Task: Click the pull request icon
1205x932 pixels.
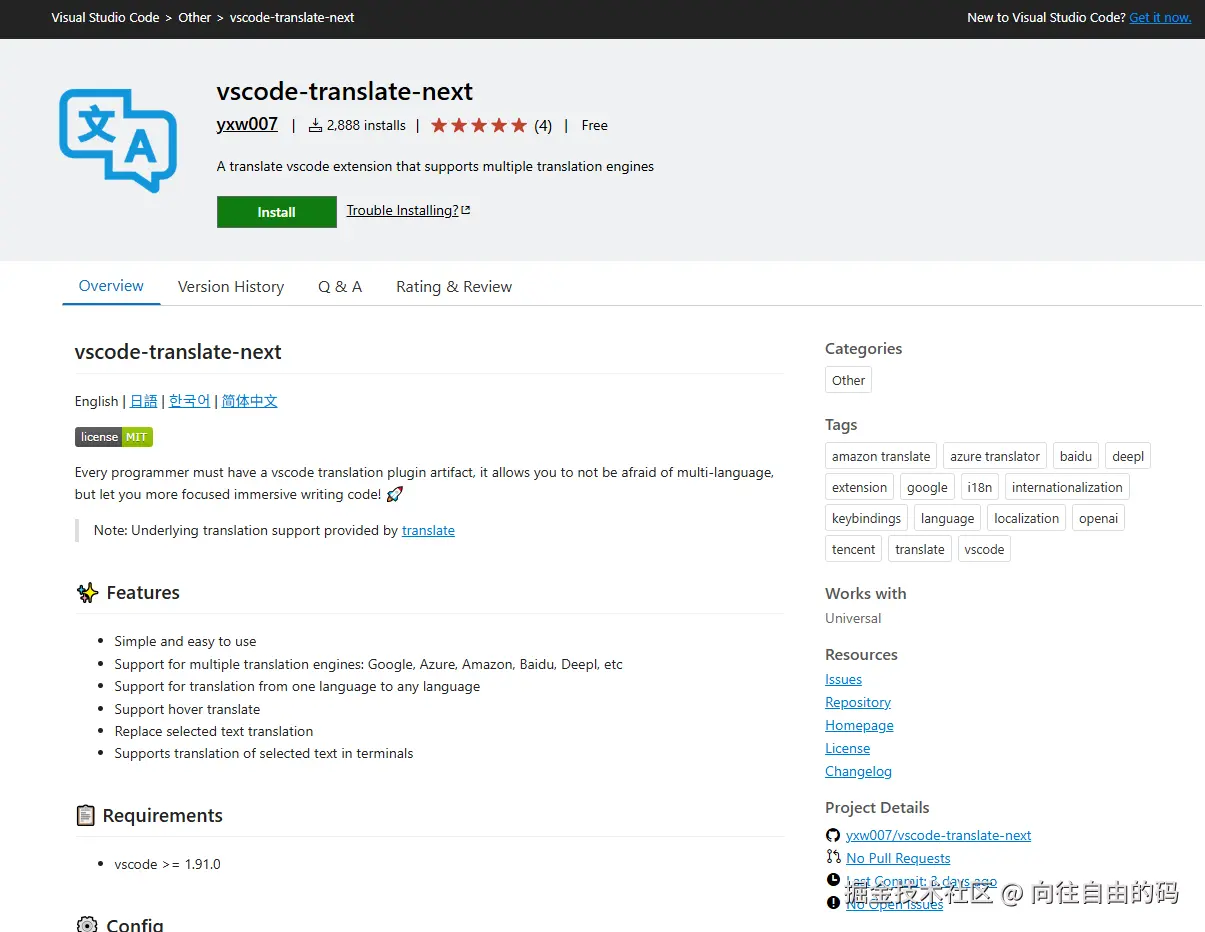Action: 833,857
